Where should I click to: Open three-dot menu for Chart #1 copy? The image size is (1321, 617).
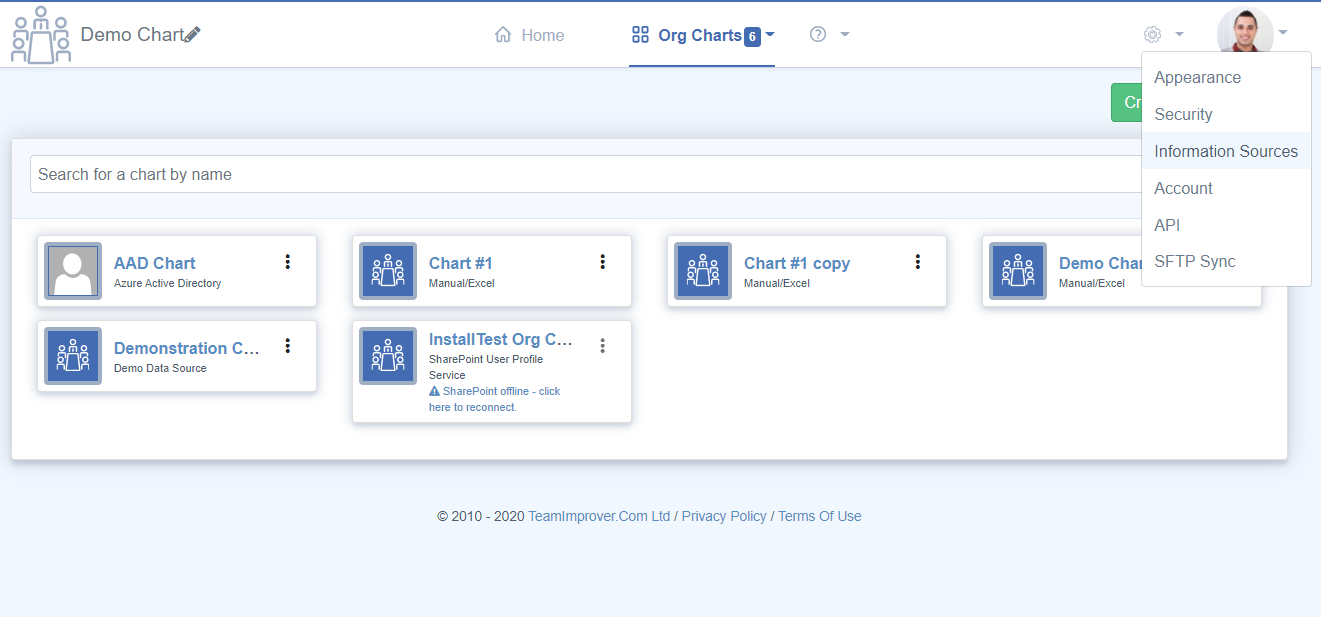(x=918, y=262)
